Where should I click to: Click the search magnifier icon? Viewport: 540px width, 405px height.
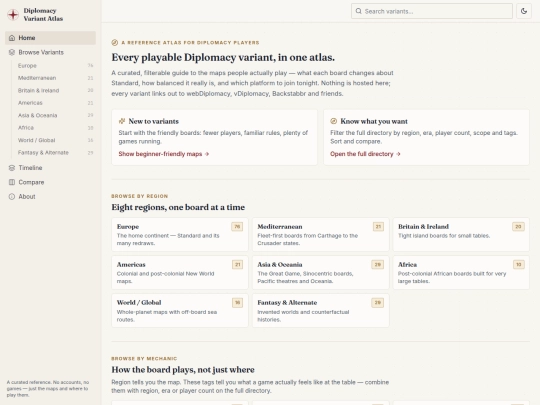[359, 11]
